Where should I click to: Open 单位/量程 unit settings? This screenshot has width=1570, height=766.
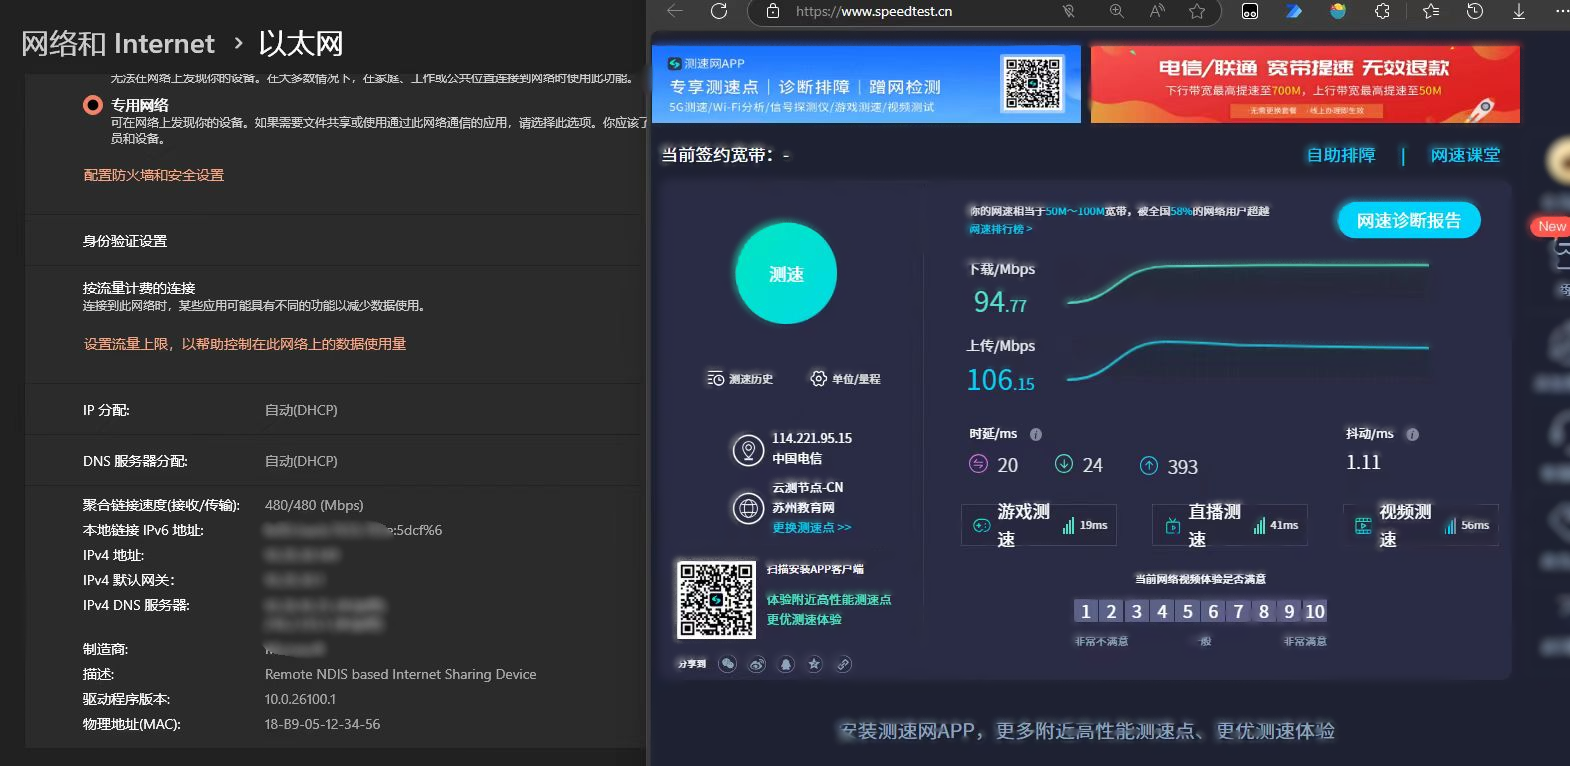[846, 379]
